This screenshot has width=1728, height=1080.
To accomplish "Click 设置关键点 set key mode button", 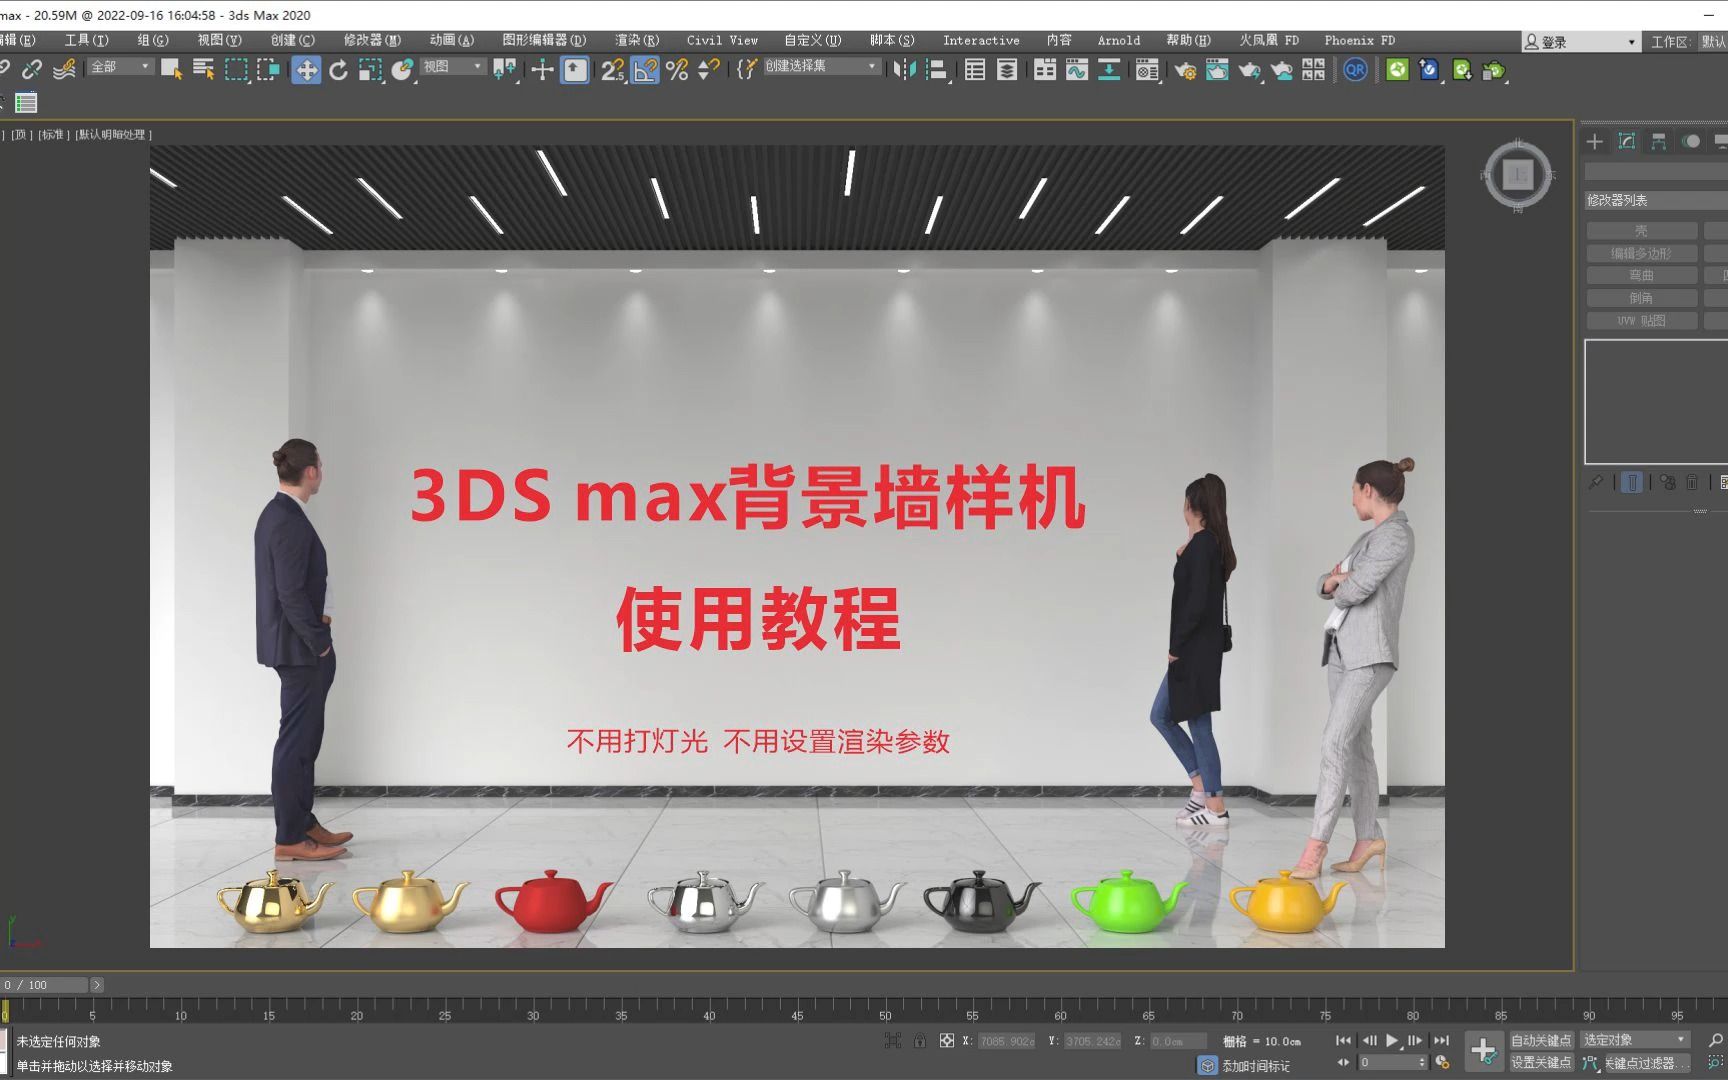I will coord(1541,1063).
